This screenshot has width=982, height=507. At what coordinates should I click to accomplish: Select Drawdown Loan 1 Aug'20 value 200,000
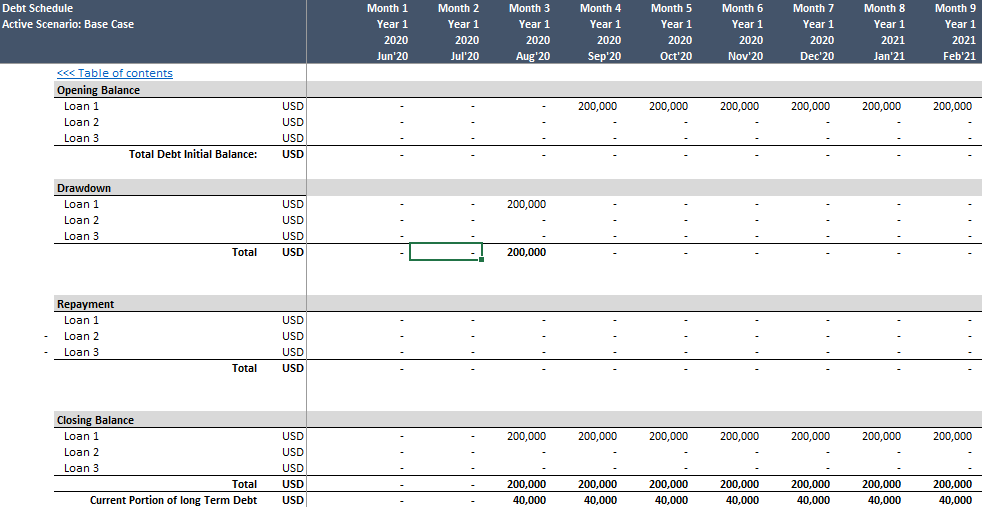click(526, 204)
